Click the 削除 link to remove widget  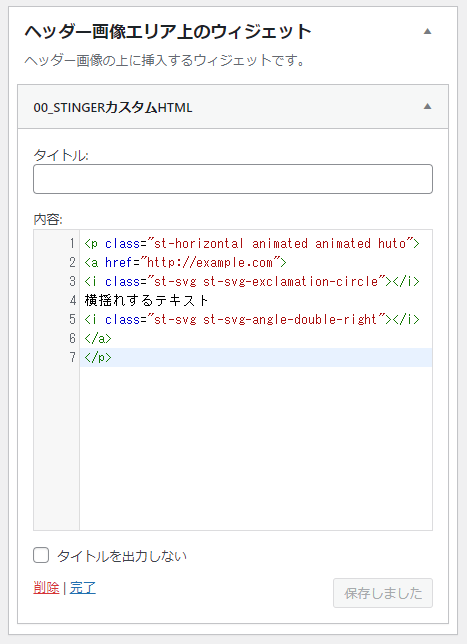tap(46, 588)
